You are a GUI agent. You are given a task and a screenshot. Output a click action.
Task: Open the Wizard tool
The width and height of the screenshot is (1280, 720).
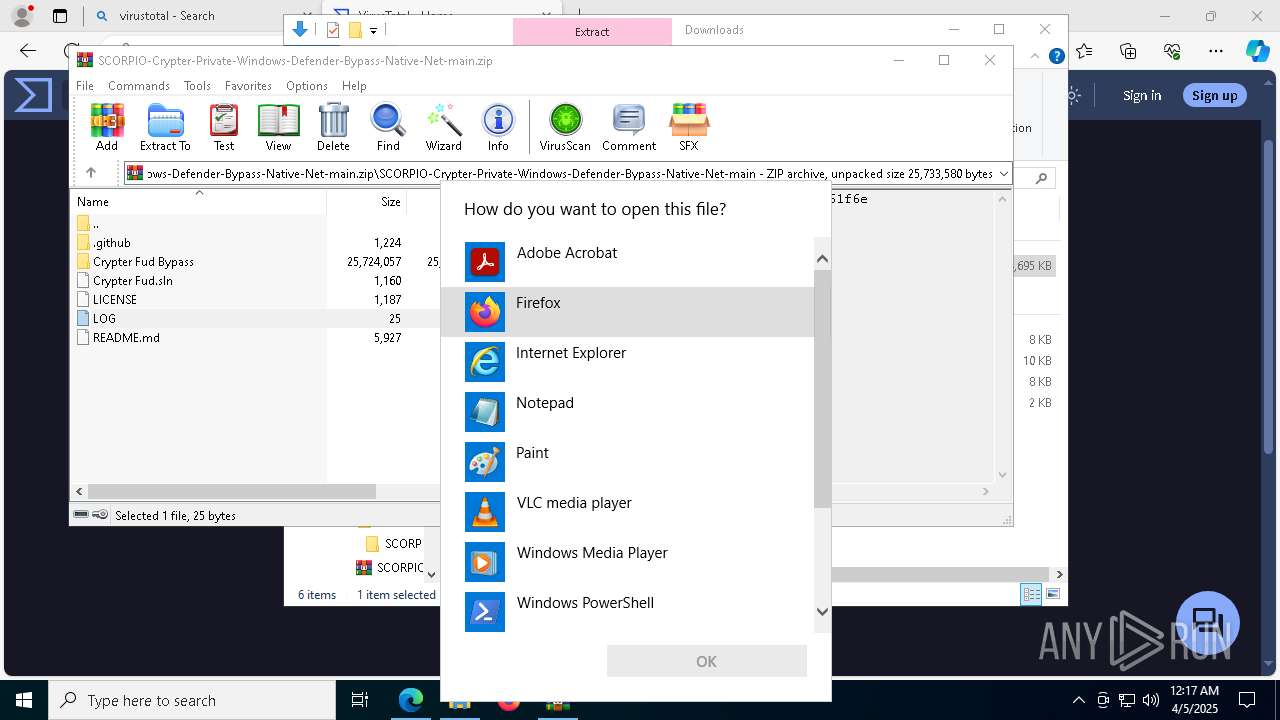tap(443, 127)
